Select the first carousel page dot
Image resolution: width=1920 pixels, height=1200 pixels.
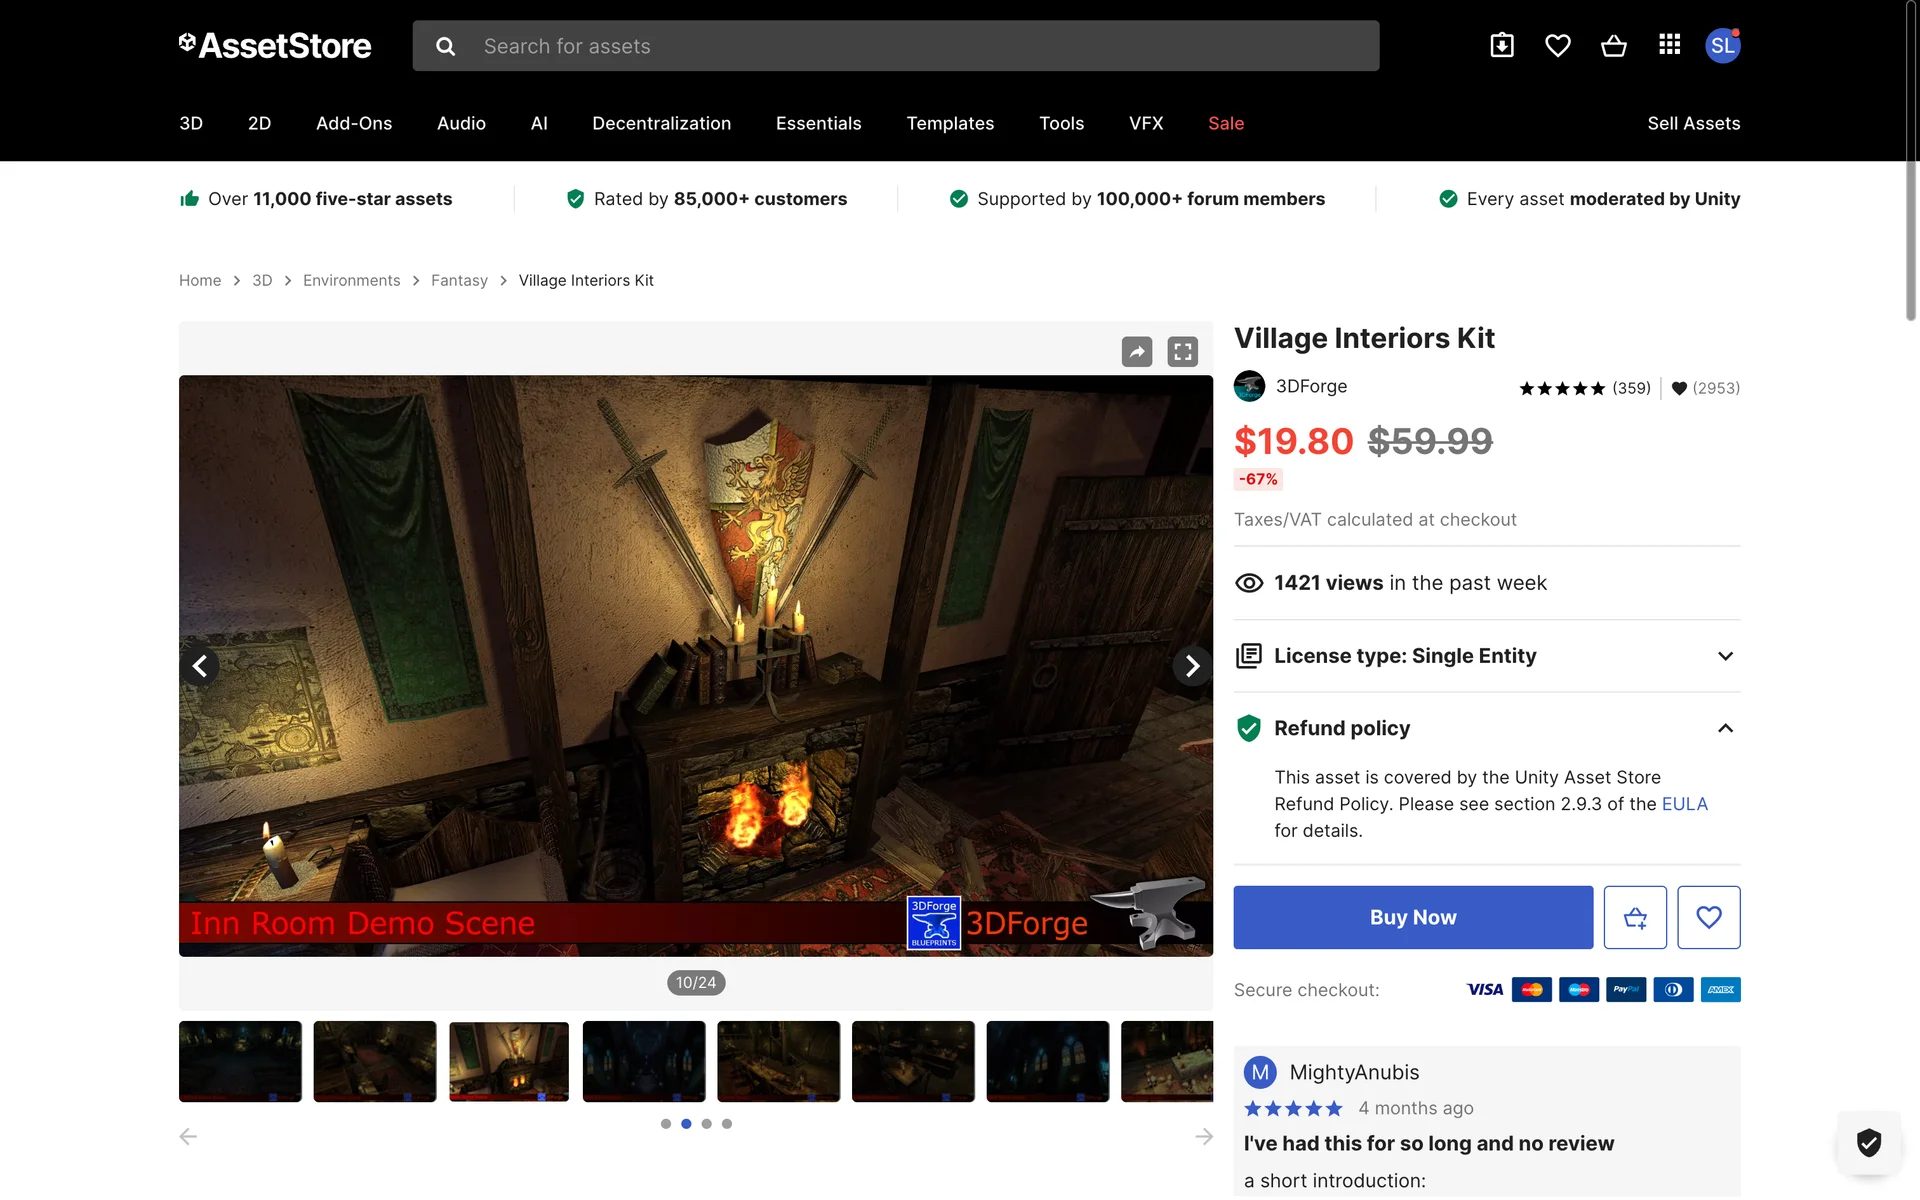point(666,1124)
